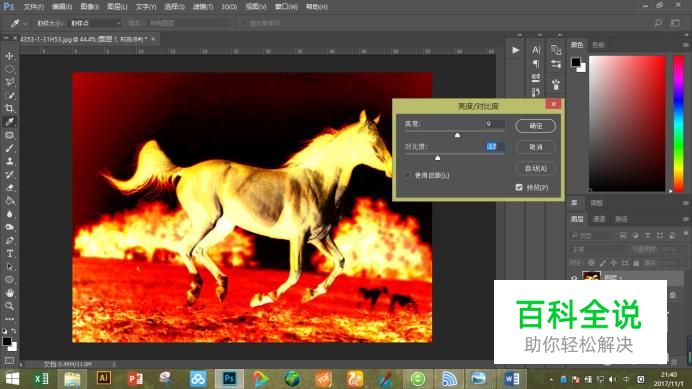Select the Pen tool
692x389 pixels.
point(9,241)
